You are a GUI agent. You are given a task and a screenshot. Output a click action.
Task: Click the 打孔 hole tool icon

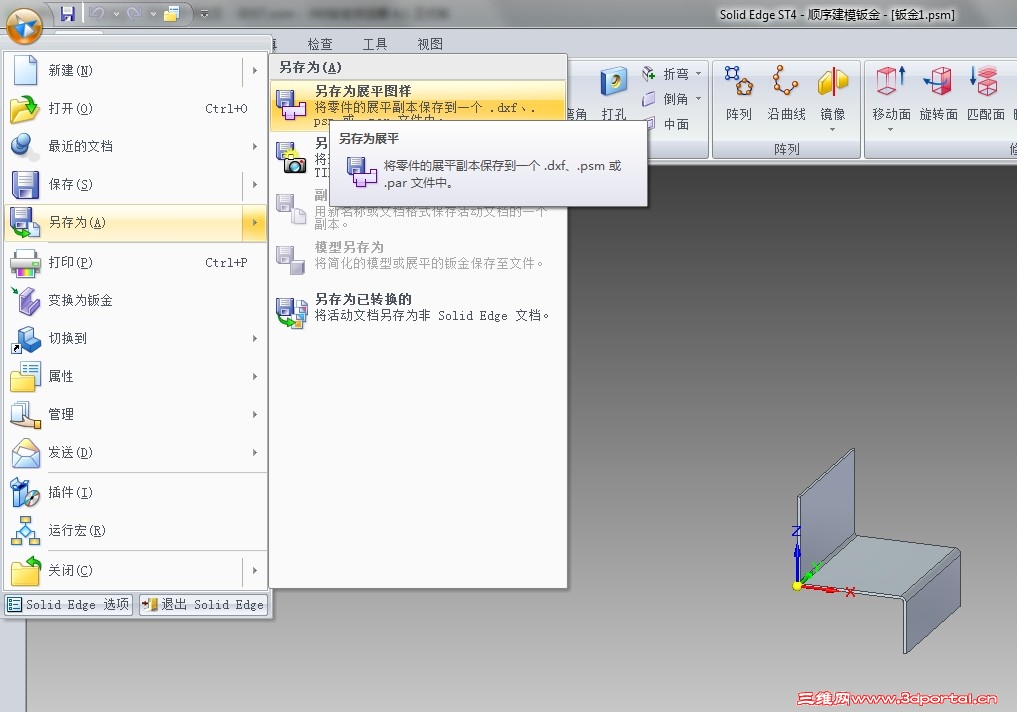(x=613, y=82)
